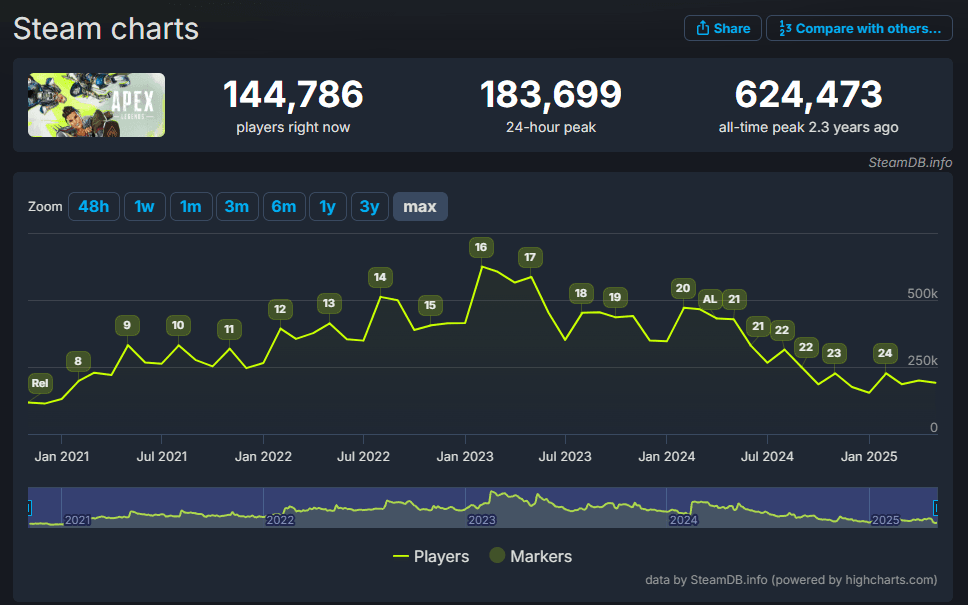The height and width of the screenshot is (605, 968).
Task: Click season marker 18
Action: pyautogui.click(x=581, y=293)
